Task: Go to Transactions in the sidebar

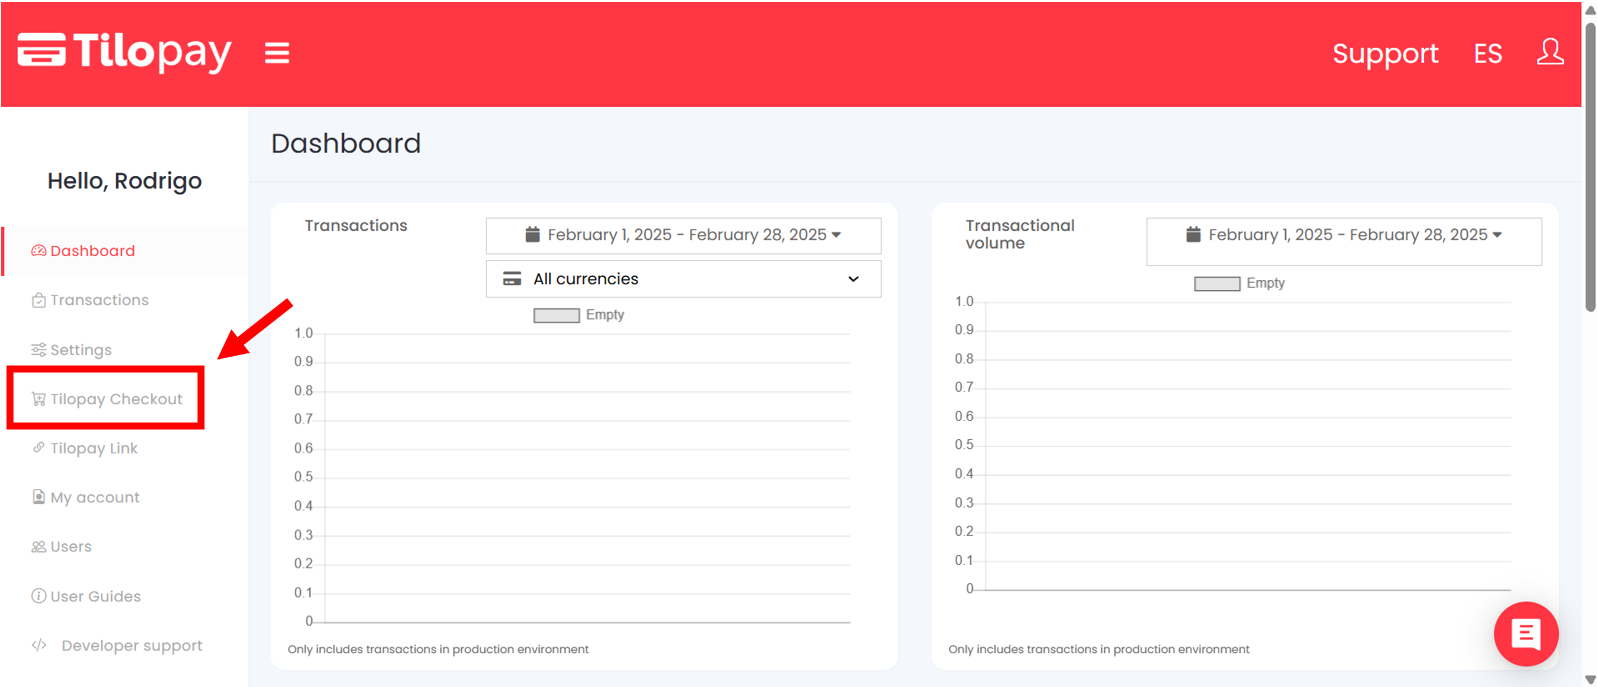Action: point(99,300)
